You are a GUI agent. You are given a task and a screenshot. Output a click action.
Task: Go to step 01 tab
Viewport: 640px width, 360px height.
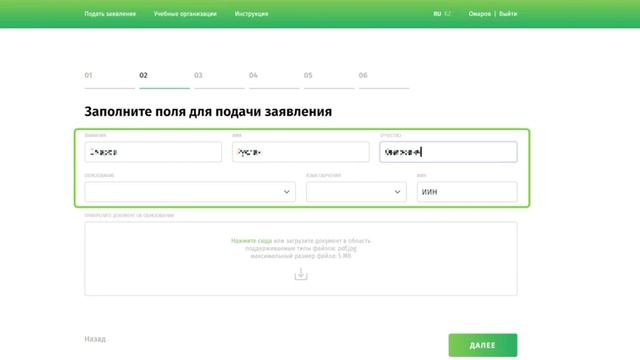click(x=109, y=79)
